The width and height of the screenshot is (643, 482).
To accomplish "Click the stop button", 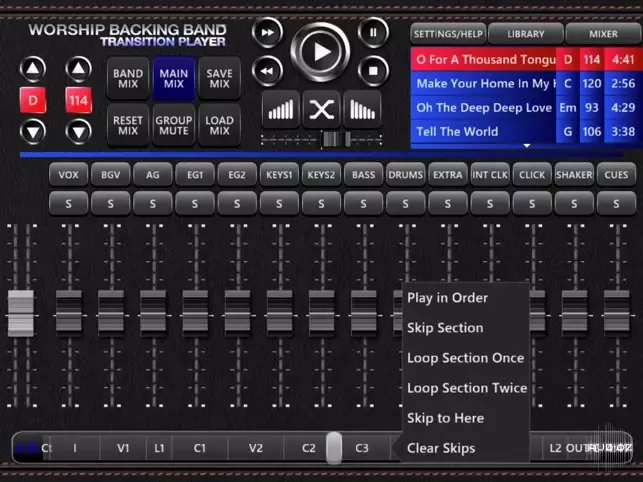I will pos(373,71).
